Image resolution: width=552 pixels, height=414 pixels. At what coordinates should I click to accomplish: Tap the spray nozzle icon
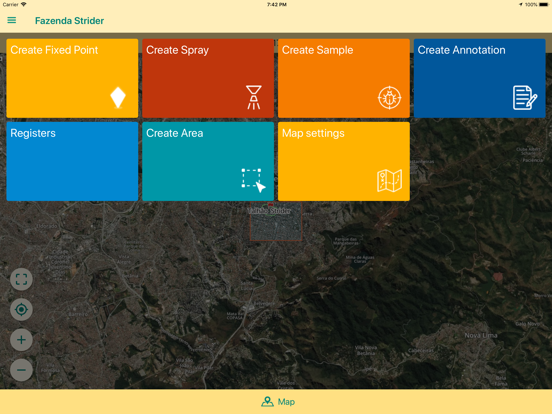(x=253, y=97)
